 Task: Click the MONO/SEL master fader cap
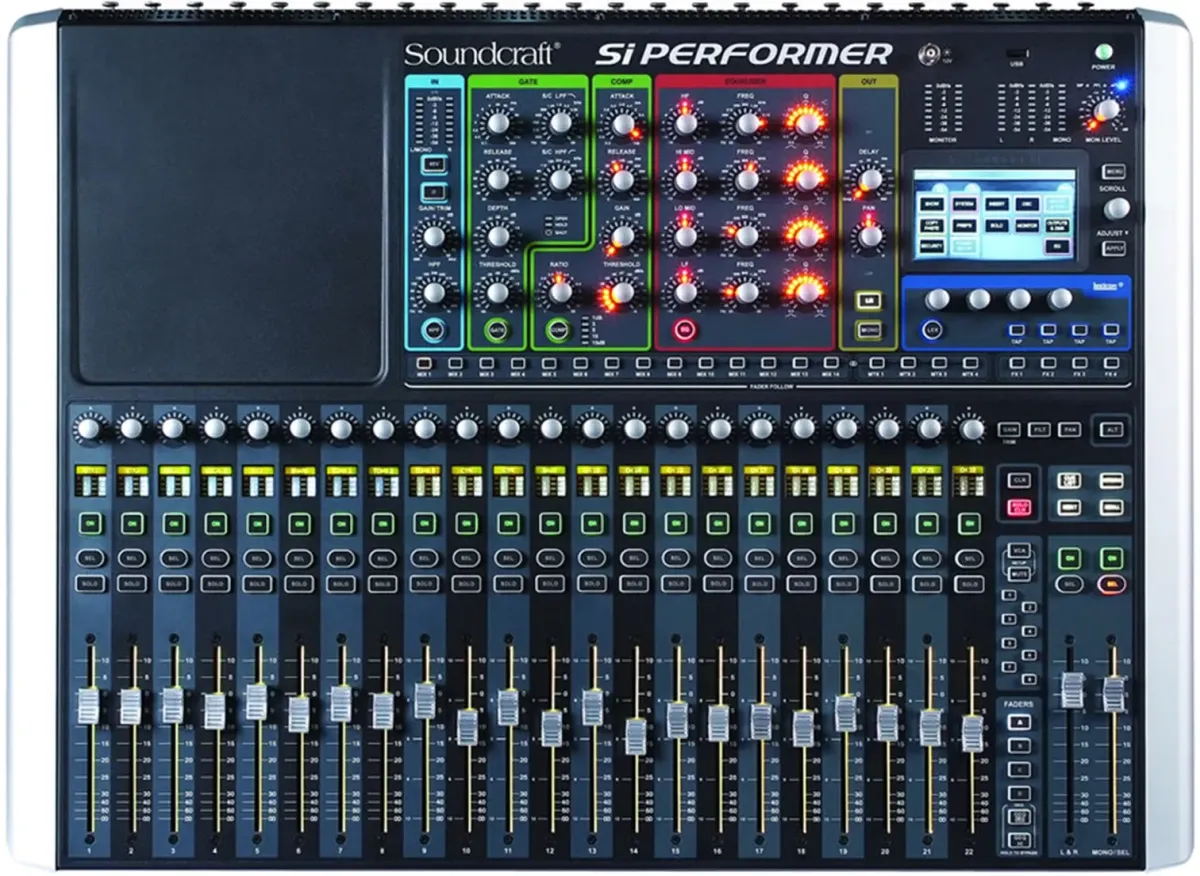click(x=1113, y=693)
